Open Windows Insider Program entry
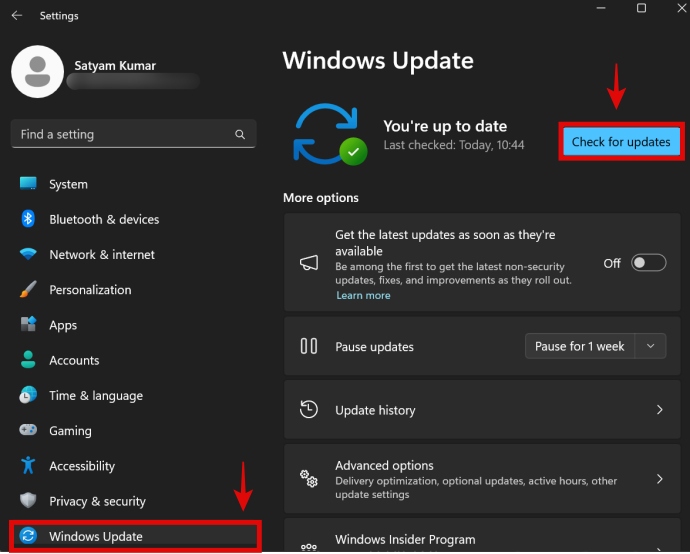Image resolution: width=690 pixels, height=554 pixels. (482, 536)
